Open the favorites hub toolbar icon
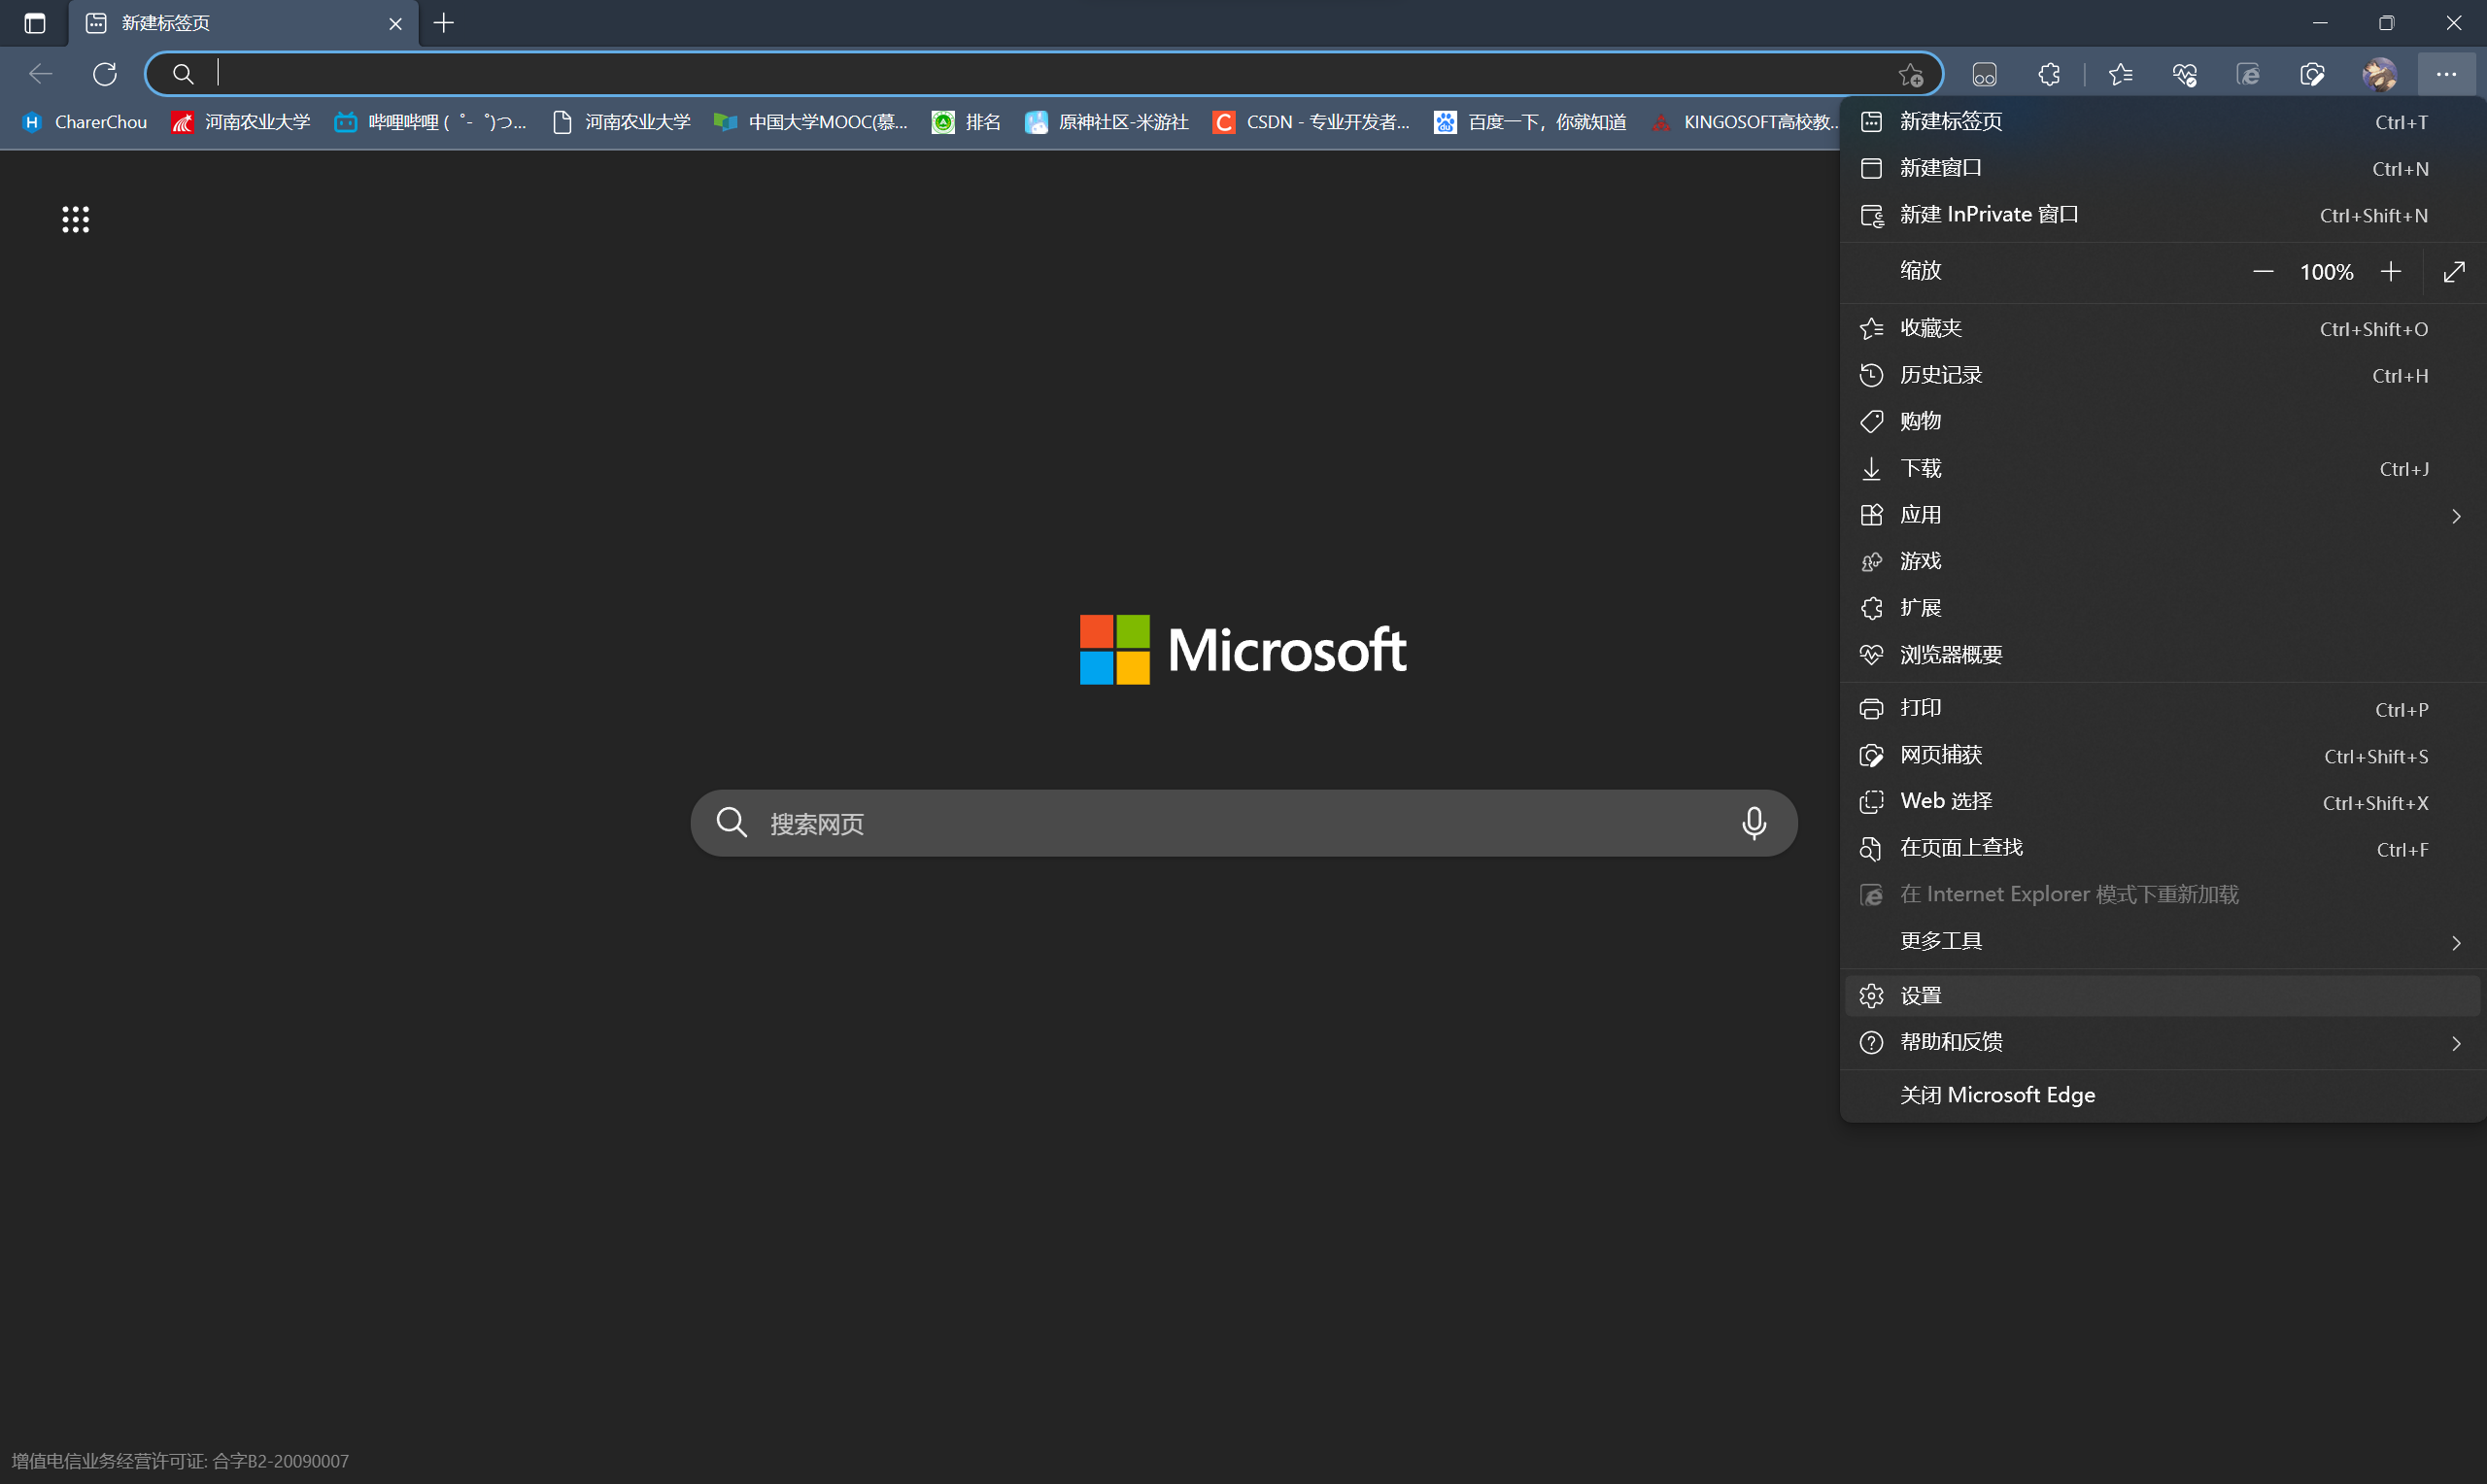Screen dimensions: 2487x1484 [2120, 74]
